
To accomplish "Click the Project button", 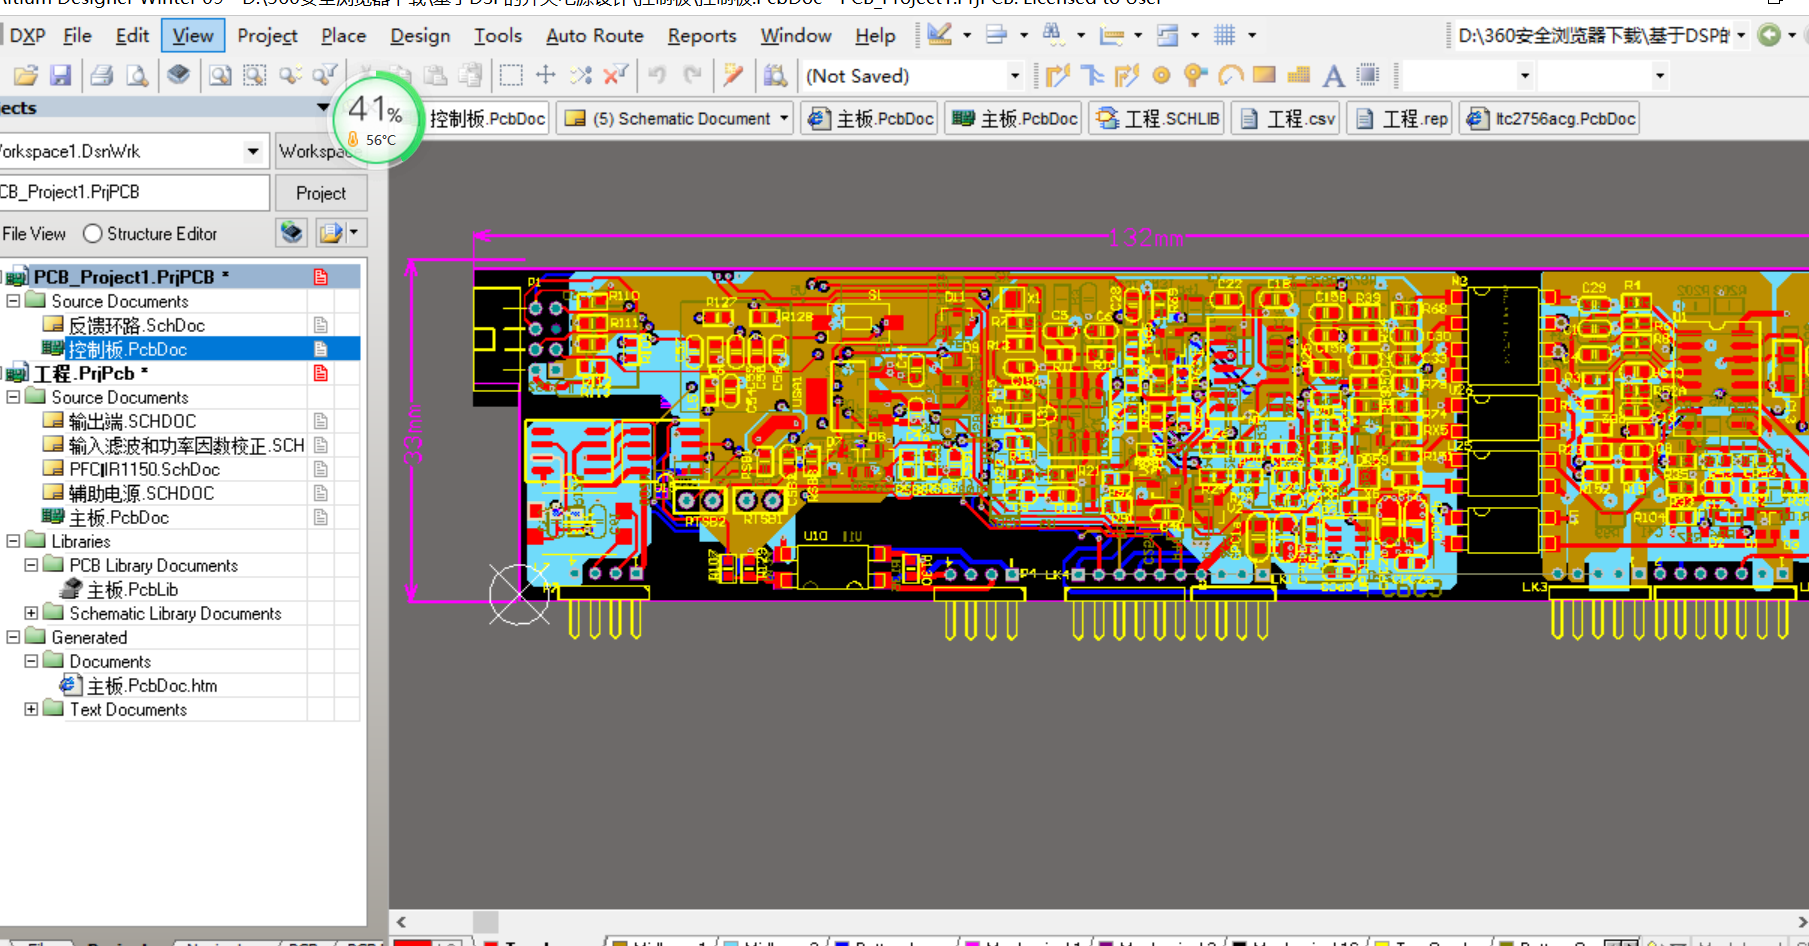I will coord(321,193).
